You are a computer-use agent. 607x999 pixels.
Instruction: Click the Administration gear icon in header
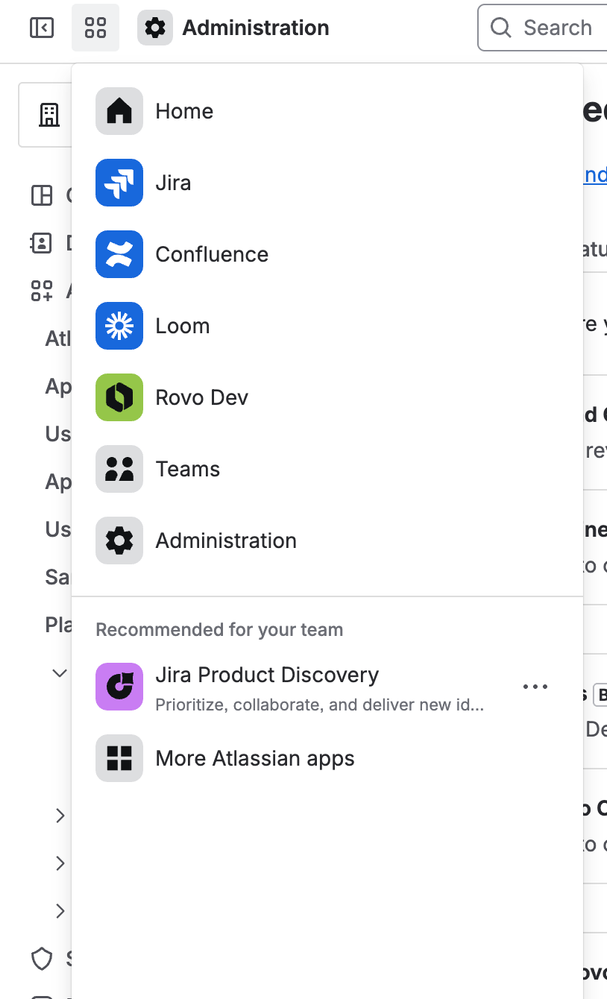click(155, 28)
